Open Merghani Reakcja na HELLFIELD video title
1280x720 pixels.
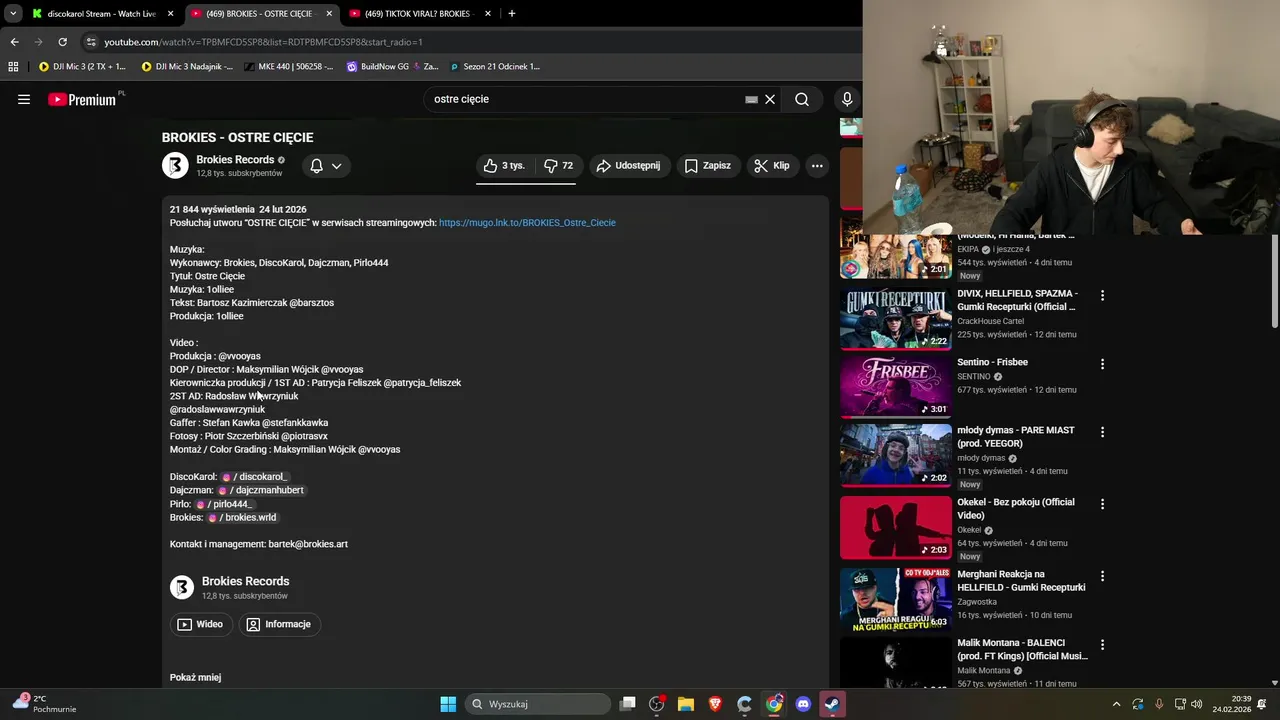(1021, 581)
